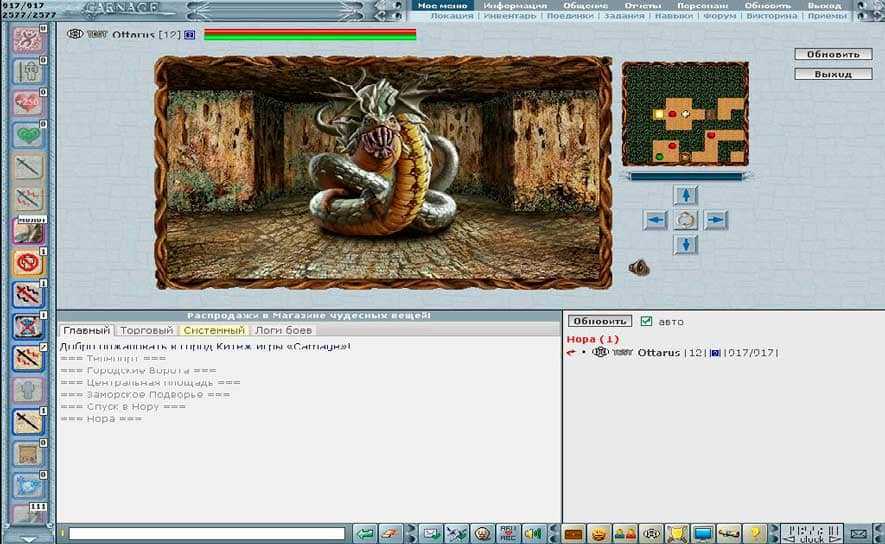The image size is (885, 544).
Task: Click the move backward arrow button
Action: [685, 244]
